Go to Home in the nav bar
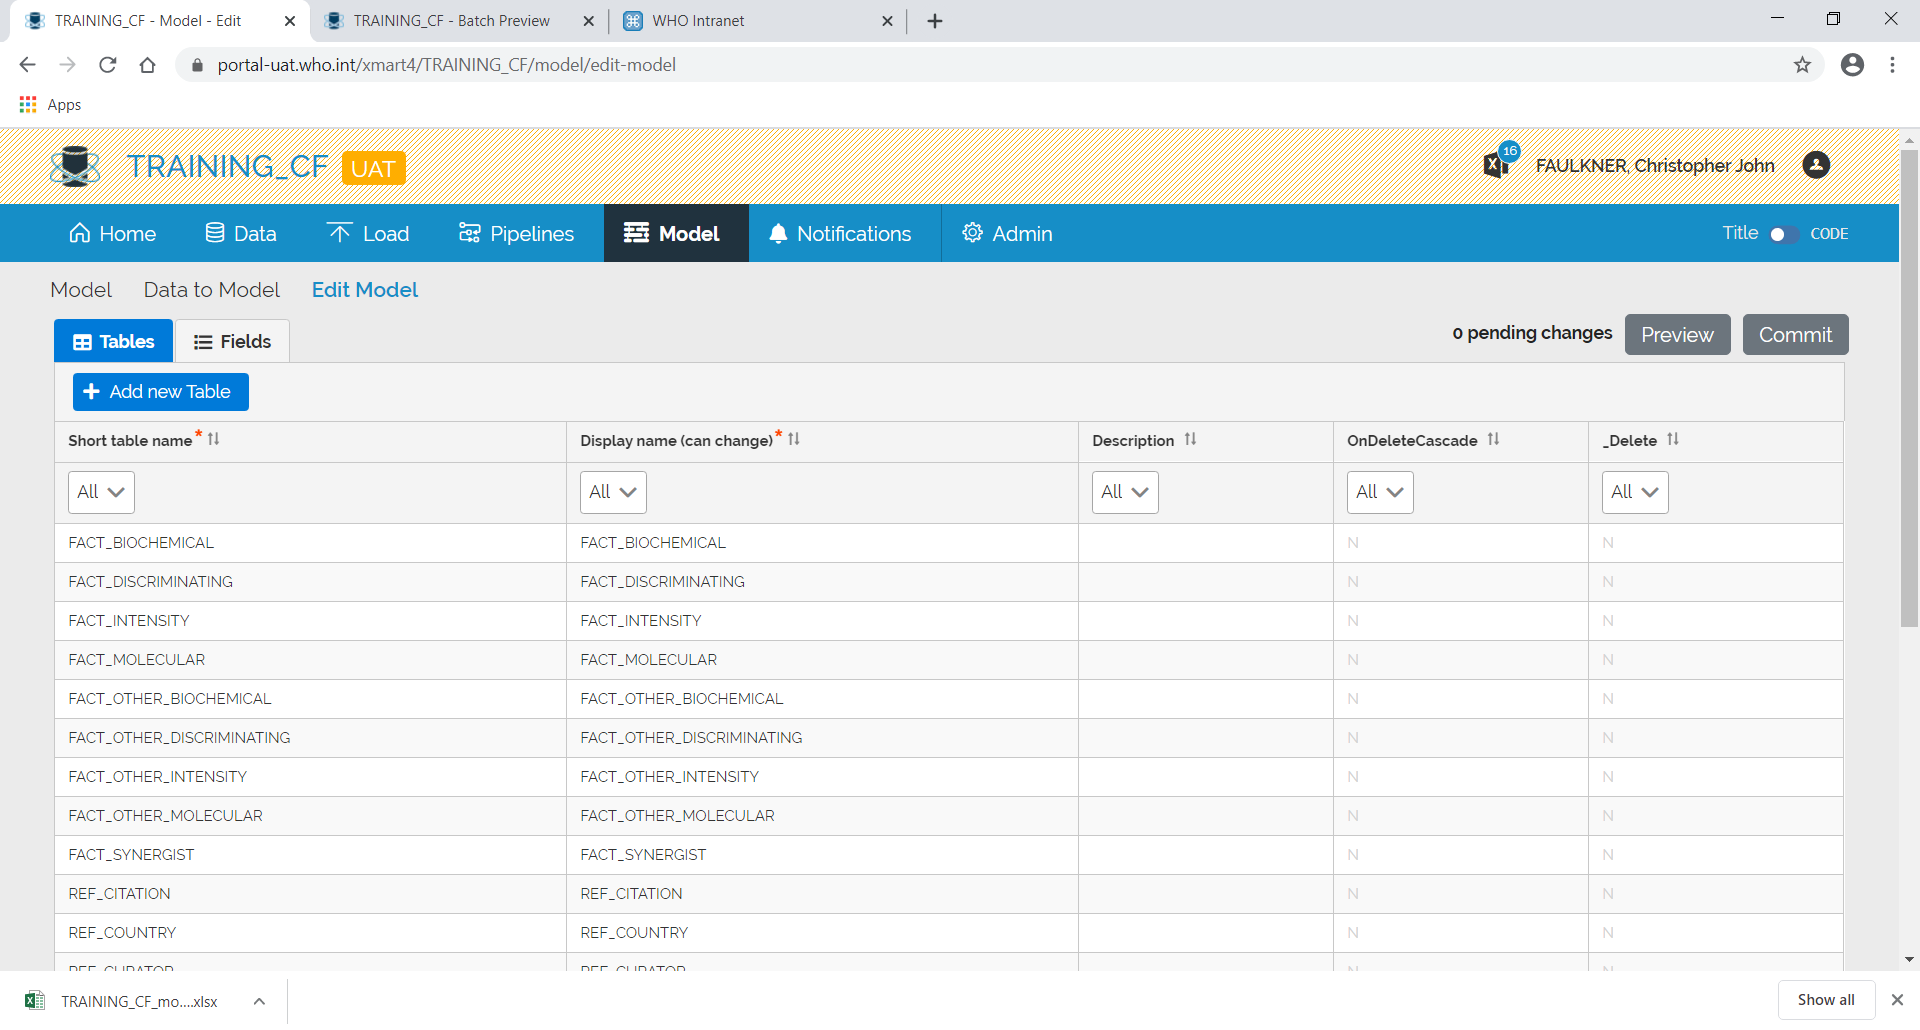1920x1030 pixels. [112, 234]
